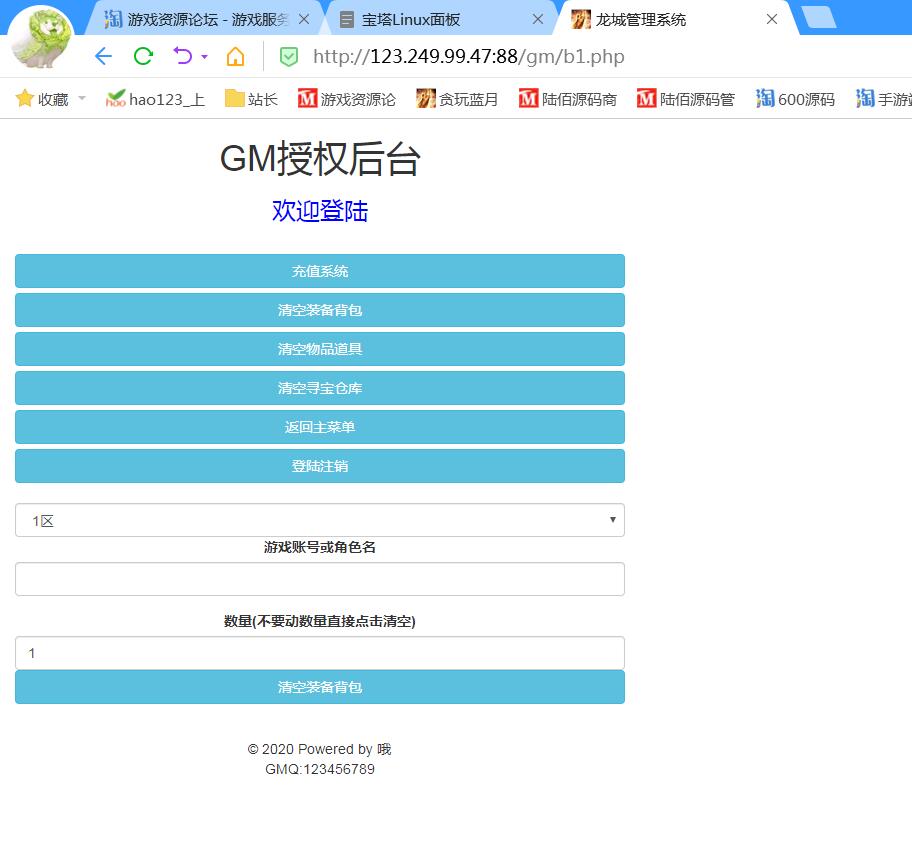Click the purple undo arrow icon
This screenshot has width=912, height=854.
[x=182, y=56]
